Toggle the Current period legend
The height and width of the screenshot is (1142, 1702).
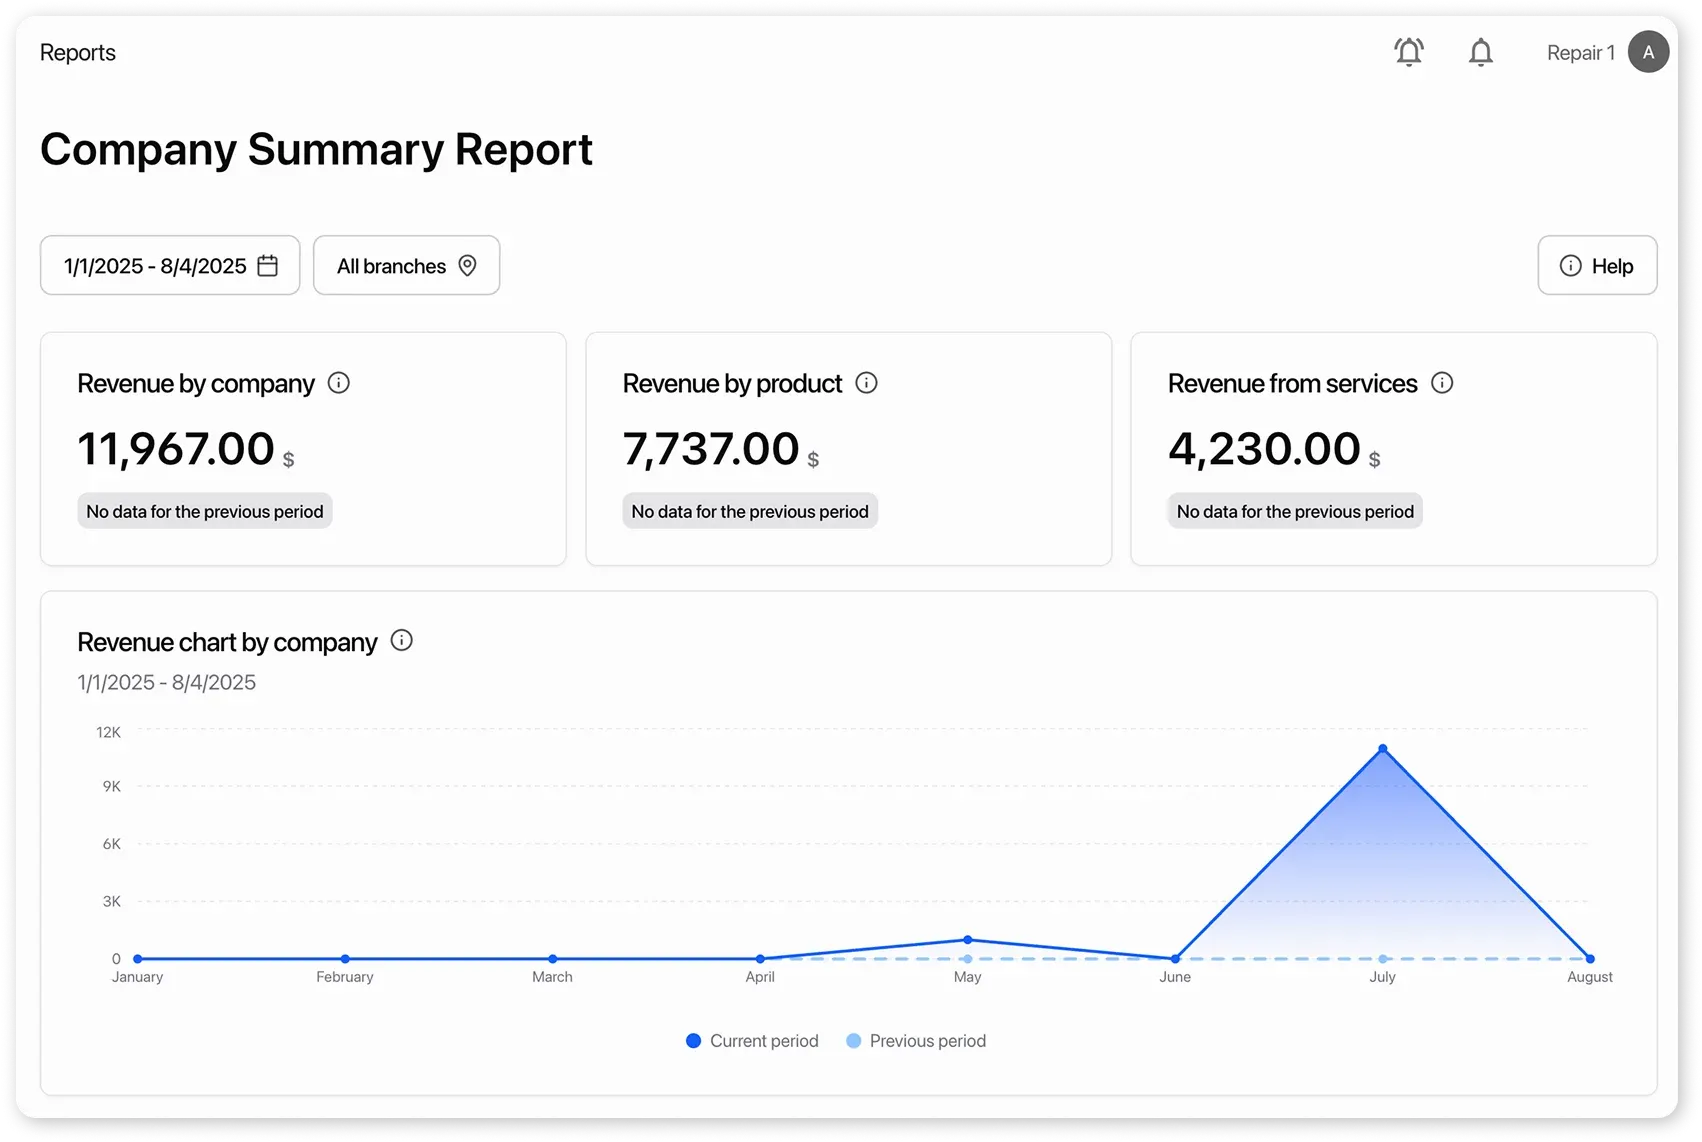pos(751,1040)
